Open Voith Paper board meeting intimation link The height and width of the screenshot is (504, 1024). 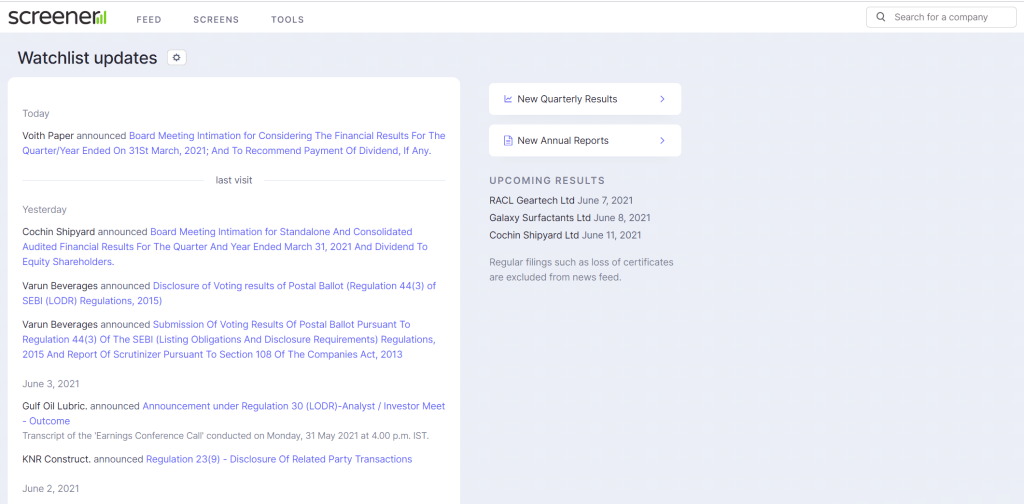[287, 136]
